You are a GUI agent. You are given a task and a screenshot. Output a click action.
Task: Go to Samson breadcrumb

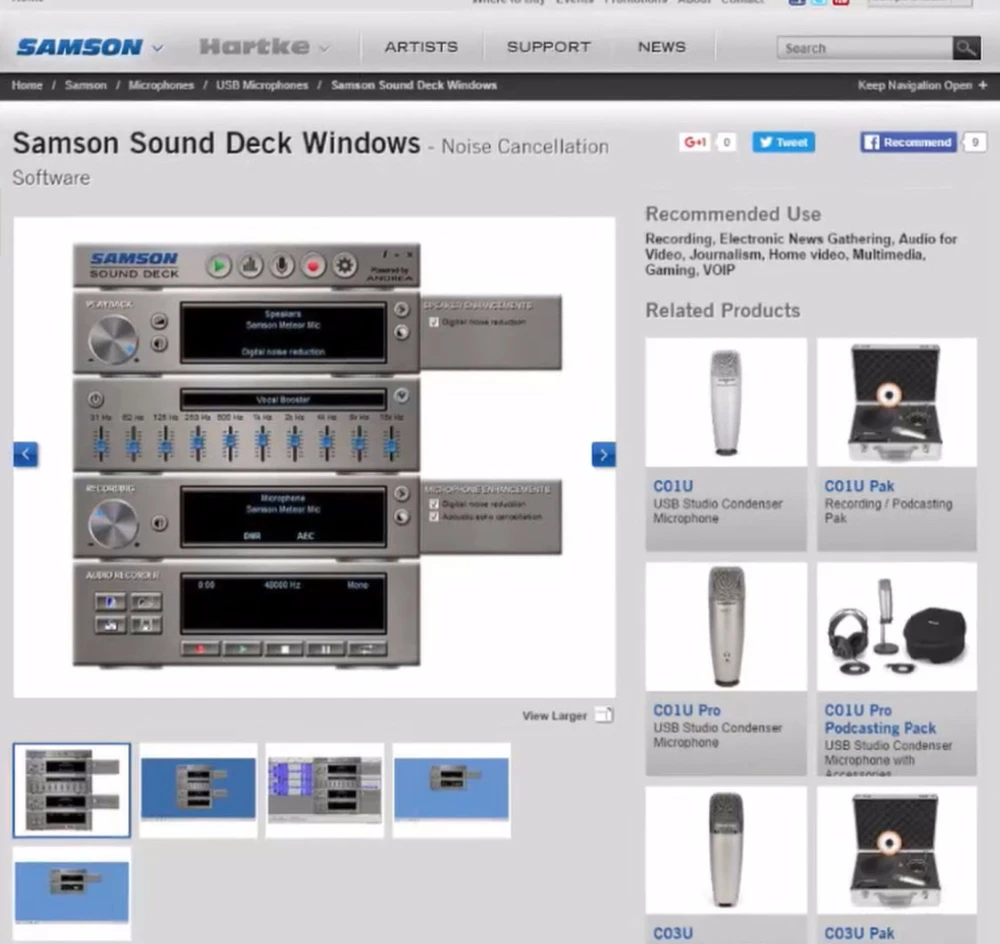tap(85, 85)
